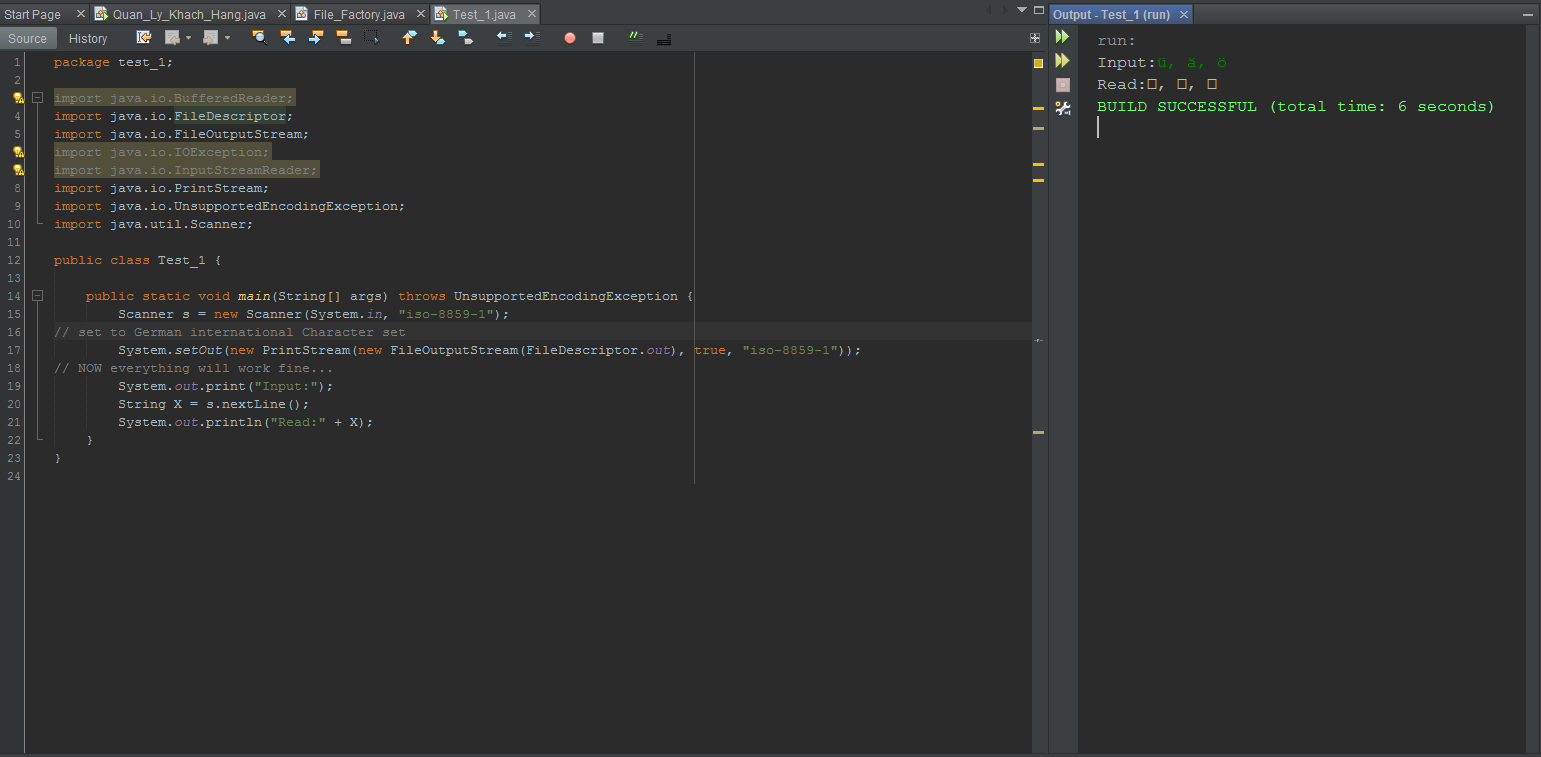Click the Find Selection magnifier icon
1541x757 pixels.
pos(259,38)
